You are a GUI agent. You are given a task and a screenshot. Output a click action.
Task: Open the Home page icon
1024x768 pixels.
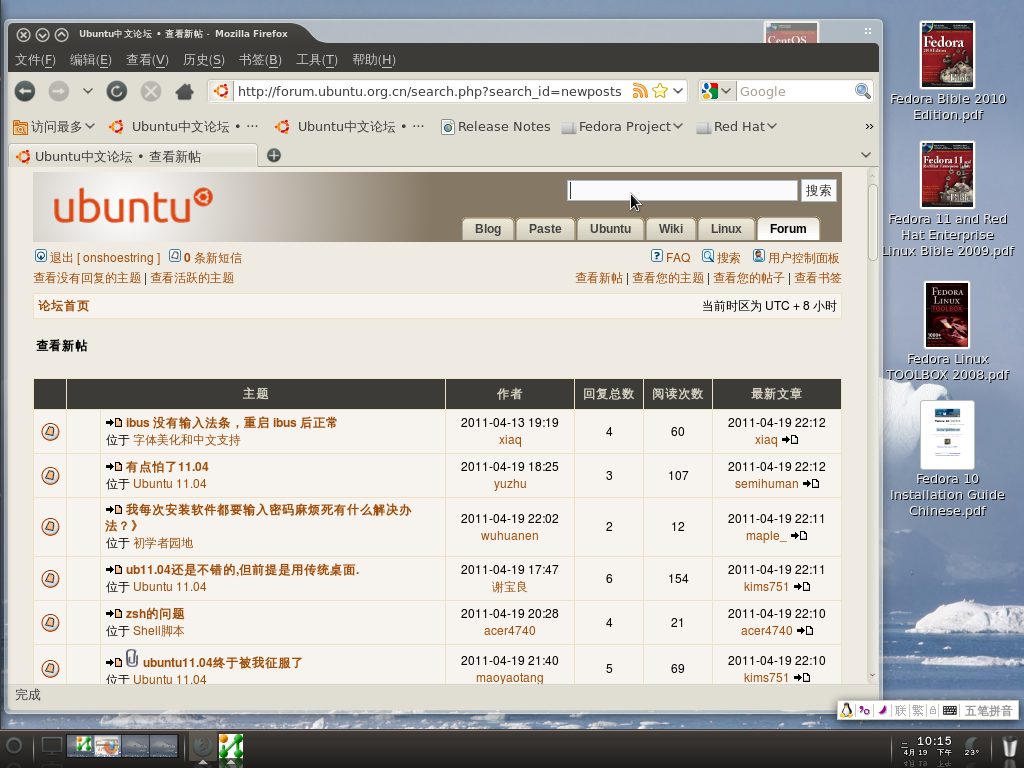(185, 91)
